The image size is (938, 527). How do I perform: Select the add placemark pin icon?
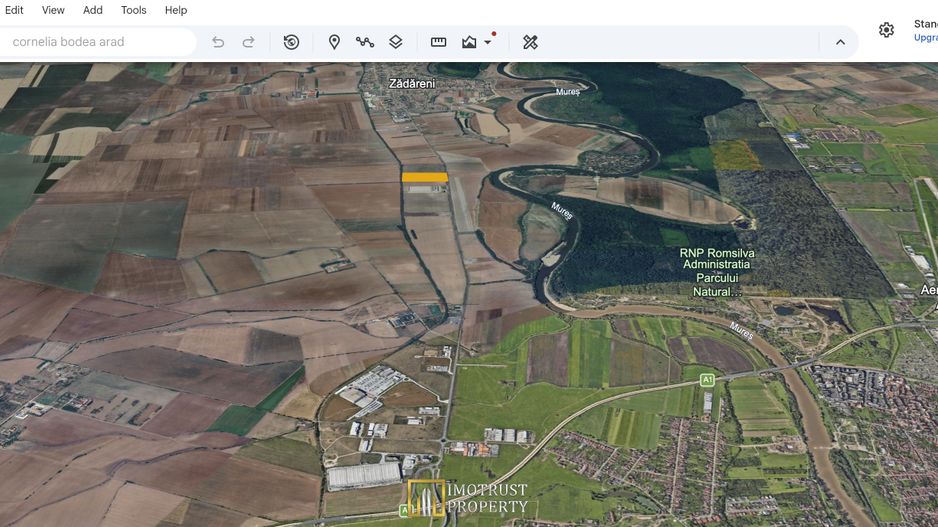pyautogui.click(x=334, y=42)
